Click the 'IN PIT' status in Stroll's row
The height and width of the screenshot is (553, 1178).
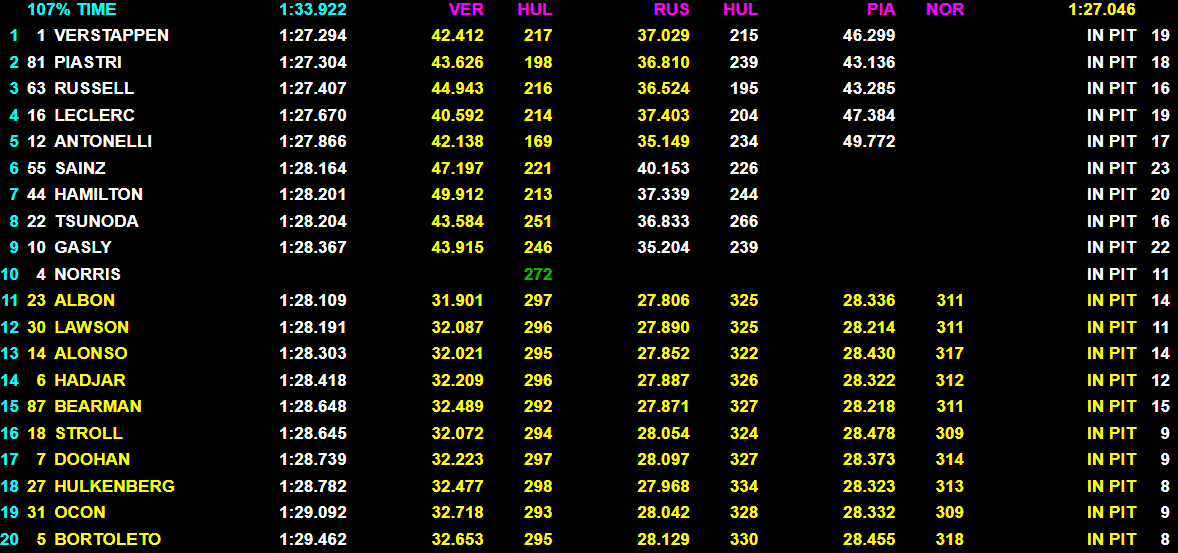pyautogui.click(x=1111, y=433)
